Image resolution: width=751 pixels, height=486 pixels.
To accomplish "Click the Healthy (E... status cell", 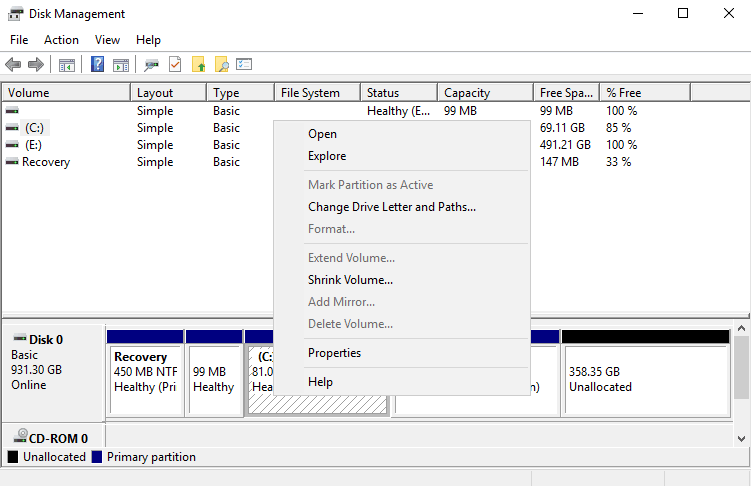I will 398,111.
